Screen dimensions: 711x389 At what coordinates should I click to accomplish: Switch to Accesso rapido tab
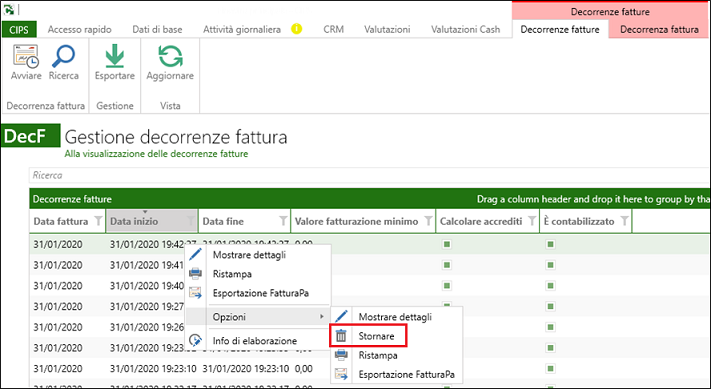click(x=79, y=29)
